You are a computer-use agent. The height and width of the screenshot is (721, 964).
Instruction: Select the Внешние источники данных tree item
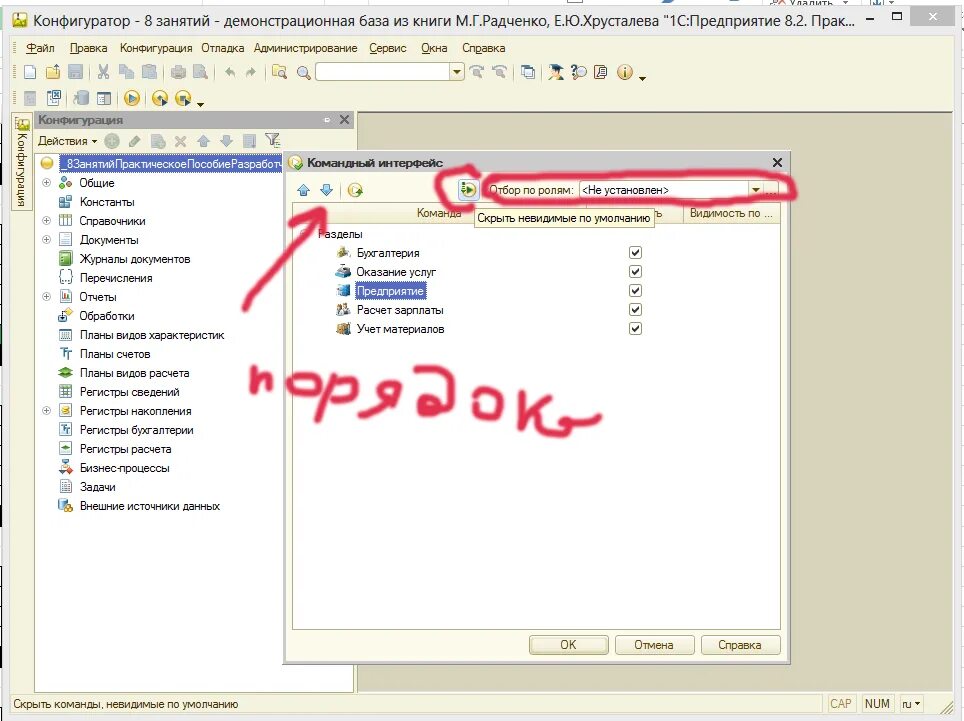150,506
